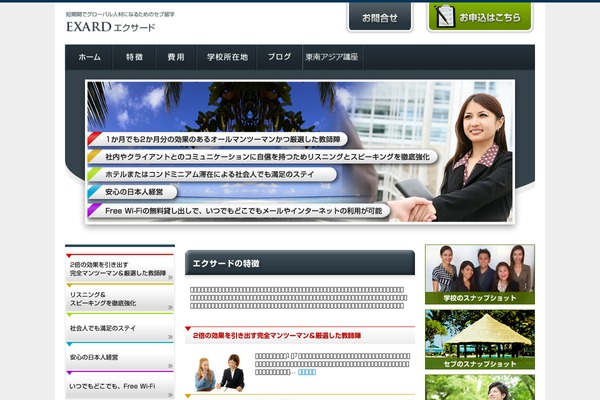
Task: Click the お申込はこちら application button
Action: click(480, 17)
